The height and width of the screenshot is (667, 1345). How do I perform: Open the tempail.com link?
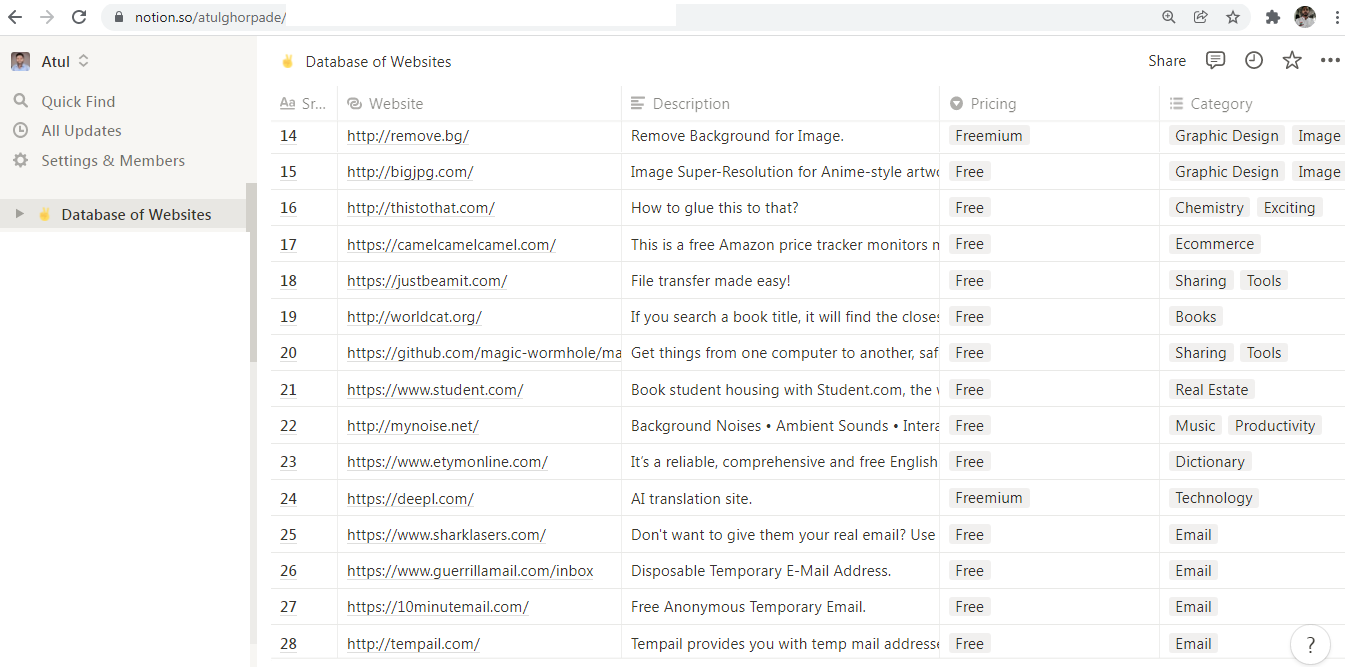413,644
